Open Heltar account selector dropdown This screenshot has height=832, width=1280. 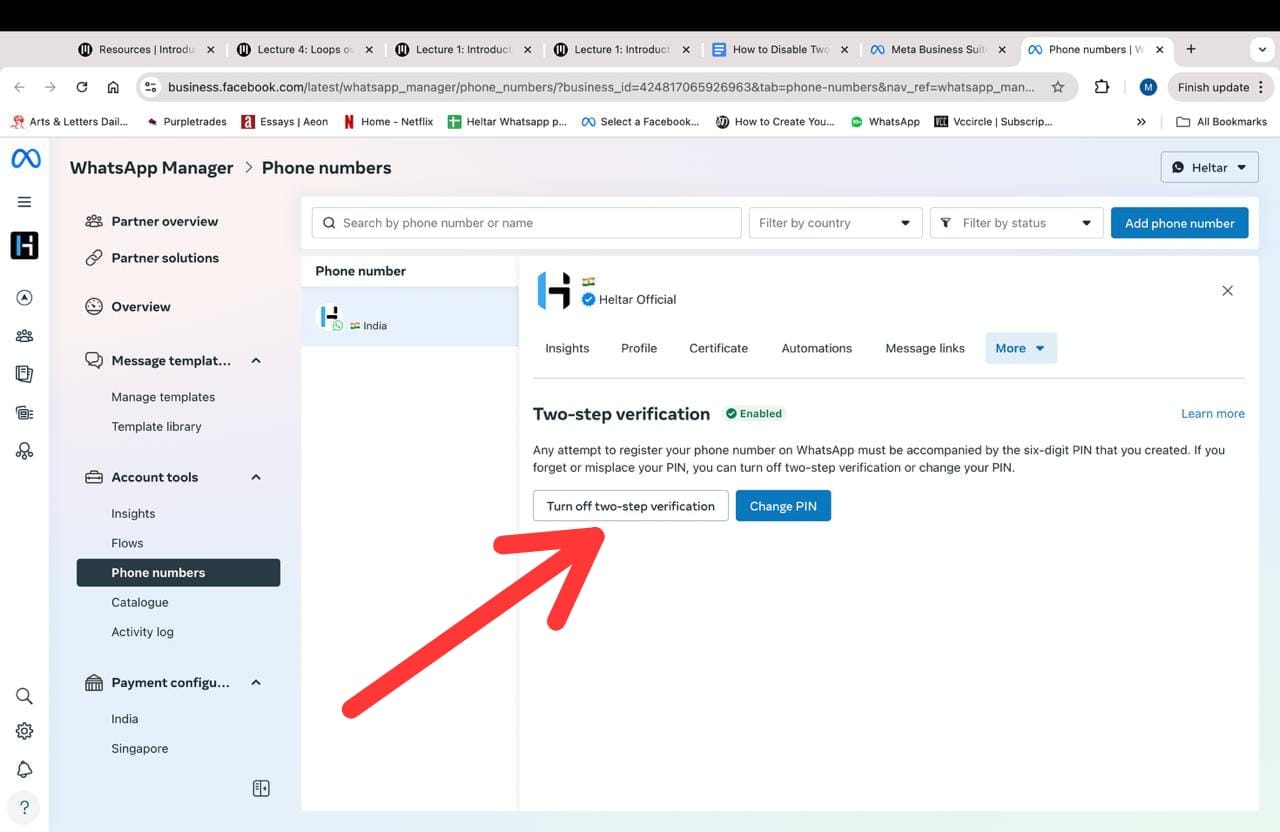pyautogui.click(x=1209, y=167)
